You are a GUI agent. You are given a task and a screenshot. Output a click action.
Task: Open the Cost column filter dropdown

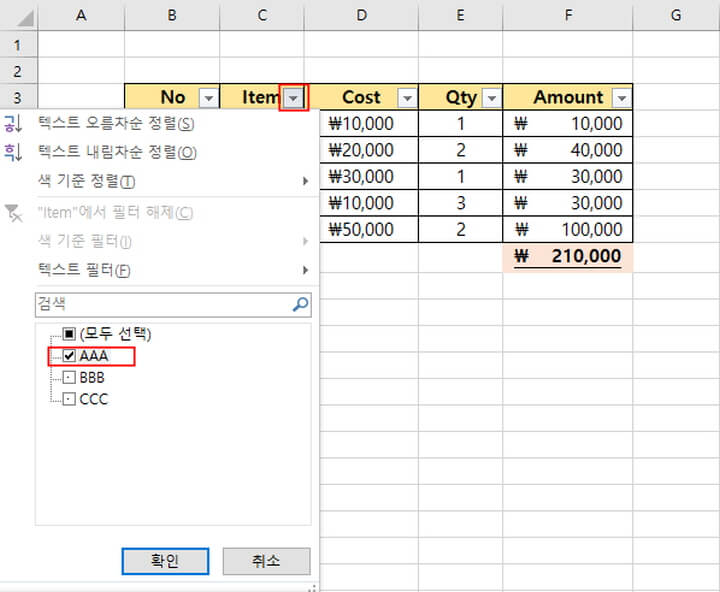coord(407,98)
